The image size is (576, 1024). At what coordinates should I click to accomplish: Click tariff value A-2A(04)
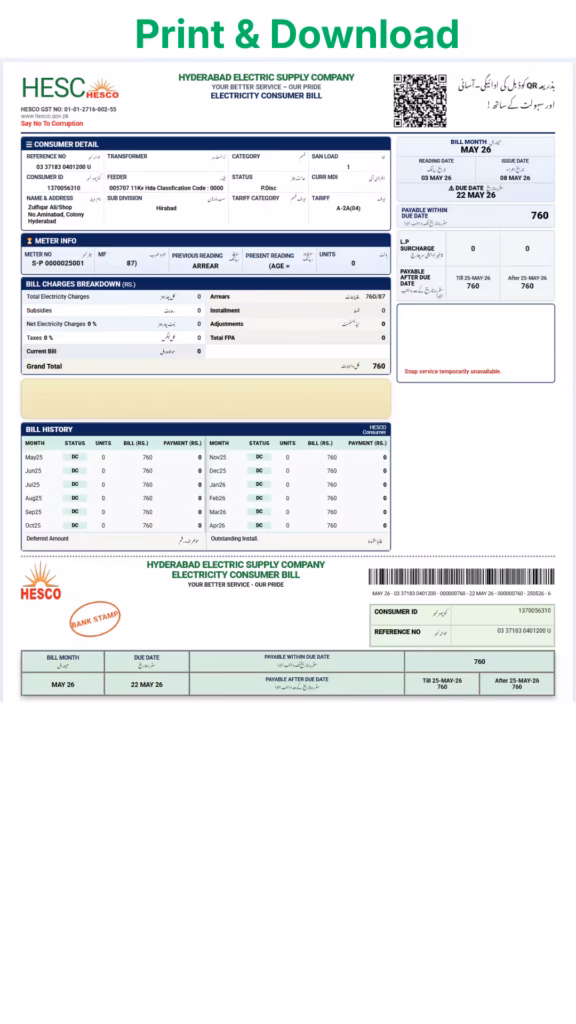click(x=347, y=208)
